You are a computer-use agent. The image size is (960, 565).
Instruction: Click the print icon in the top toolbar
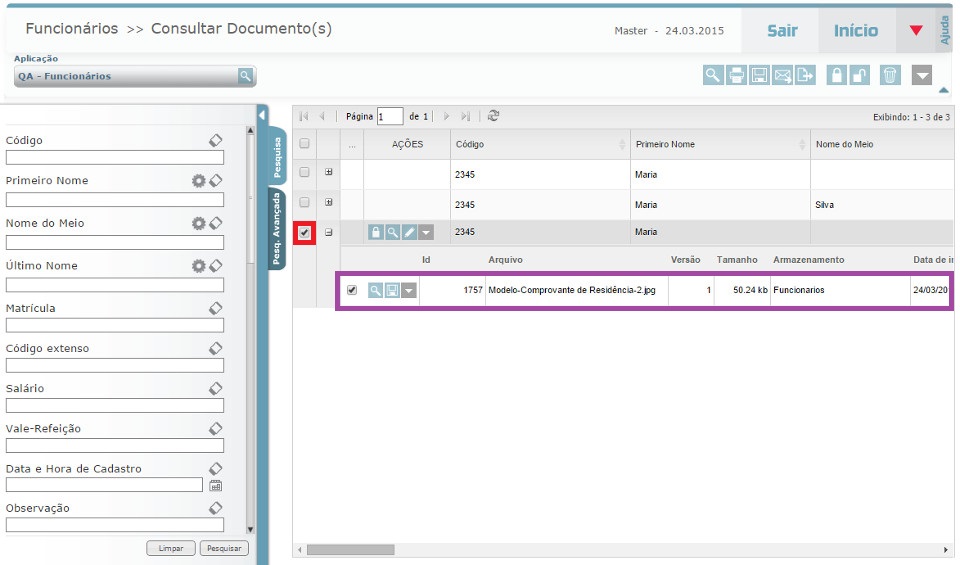point(736,75)
